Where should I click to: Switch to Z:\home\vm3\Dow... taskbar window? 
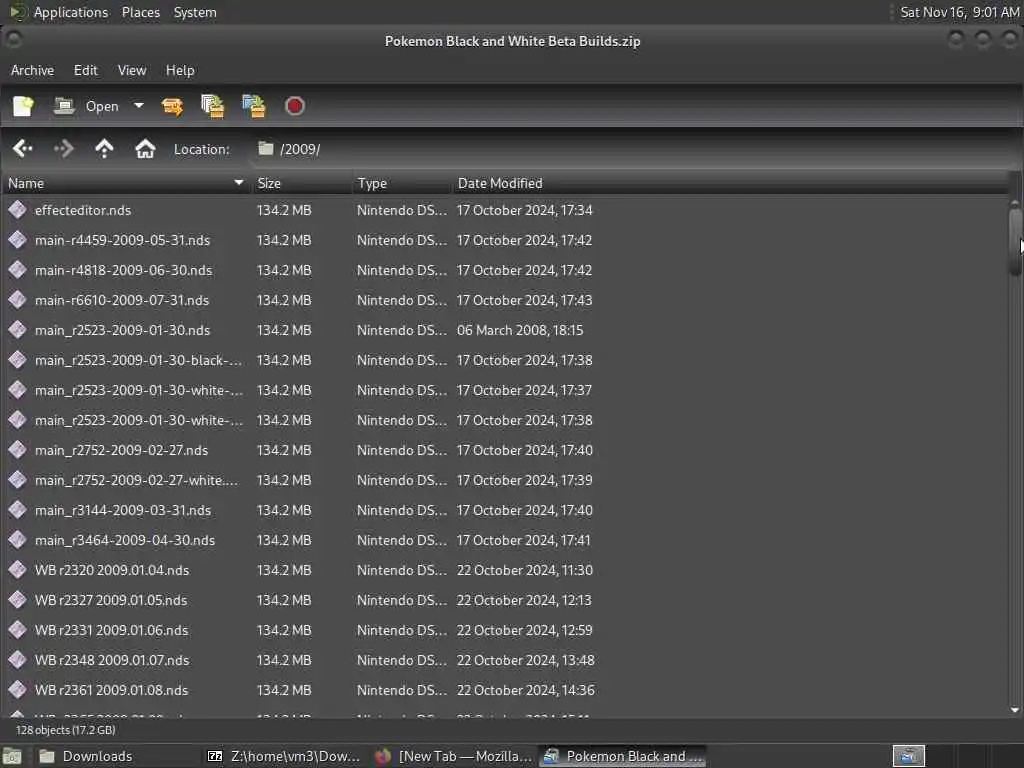click(x=283, y=756)
